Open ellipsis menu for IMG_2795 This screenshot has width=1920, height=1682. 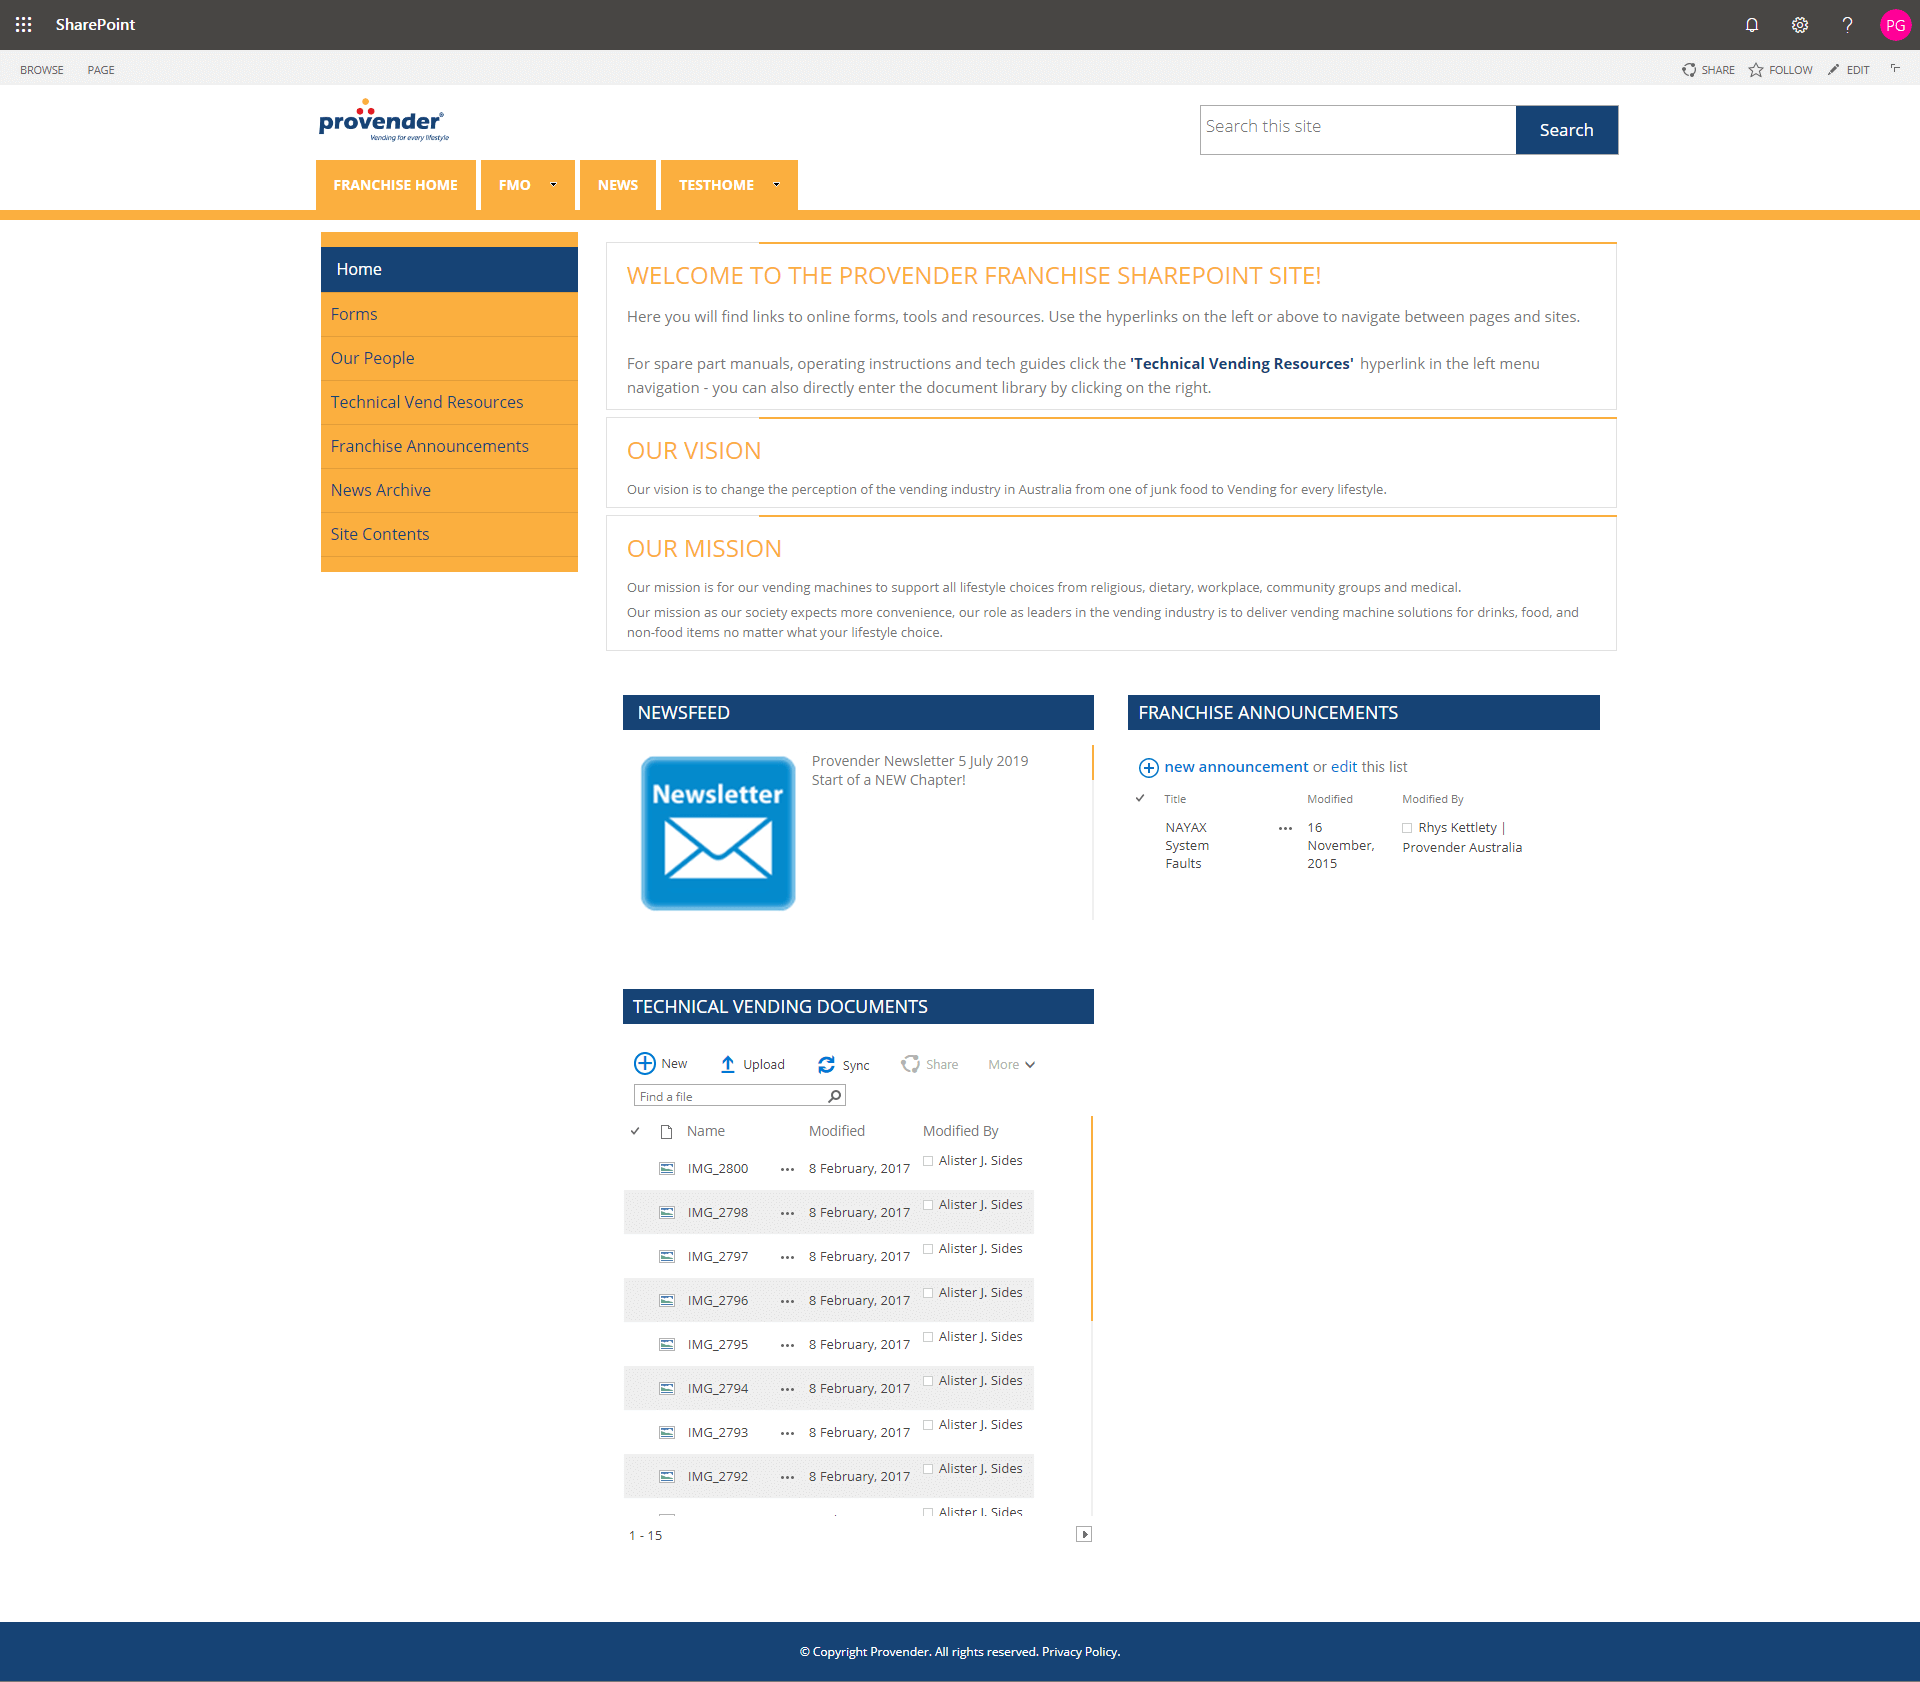(787, 1345)
